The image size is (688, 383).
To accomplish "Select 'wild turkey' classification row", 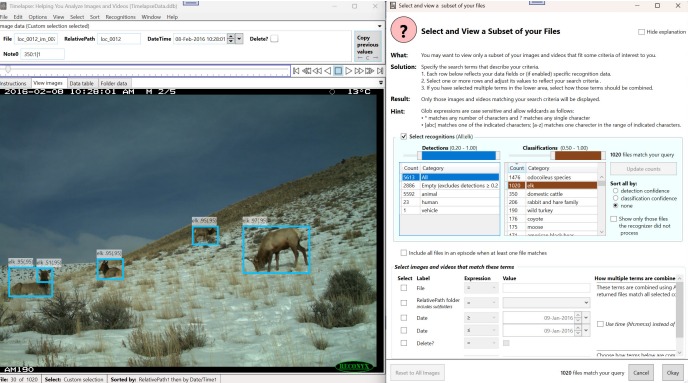I will point(552,210).
